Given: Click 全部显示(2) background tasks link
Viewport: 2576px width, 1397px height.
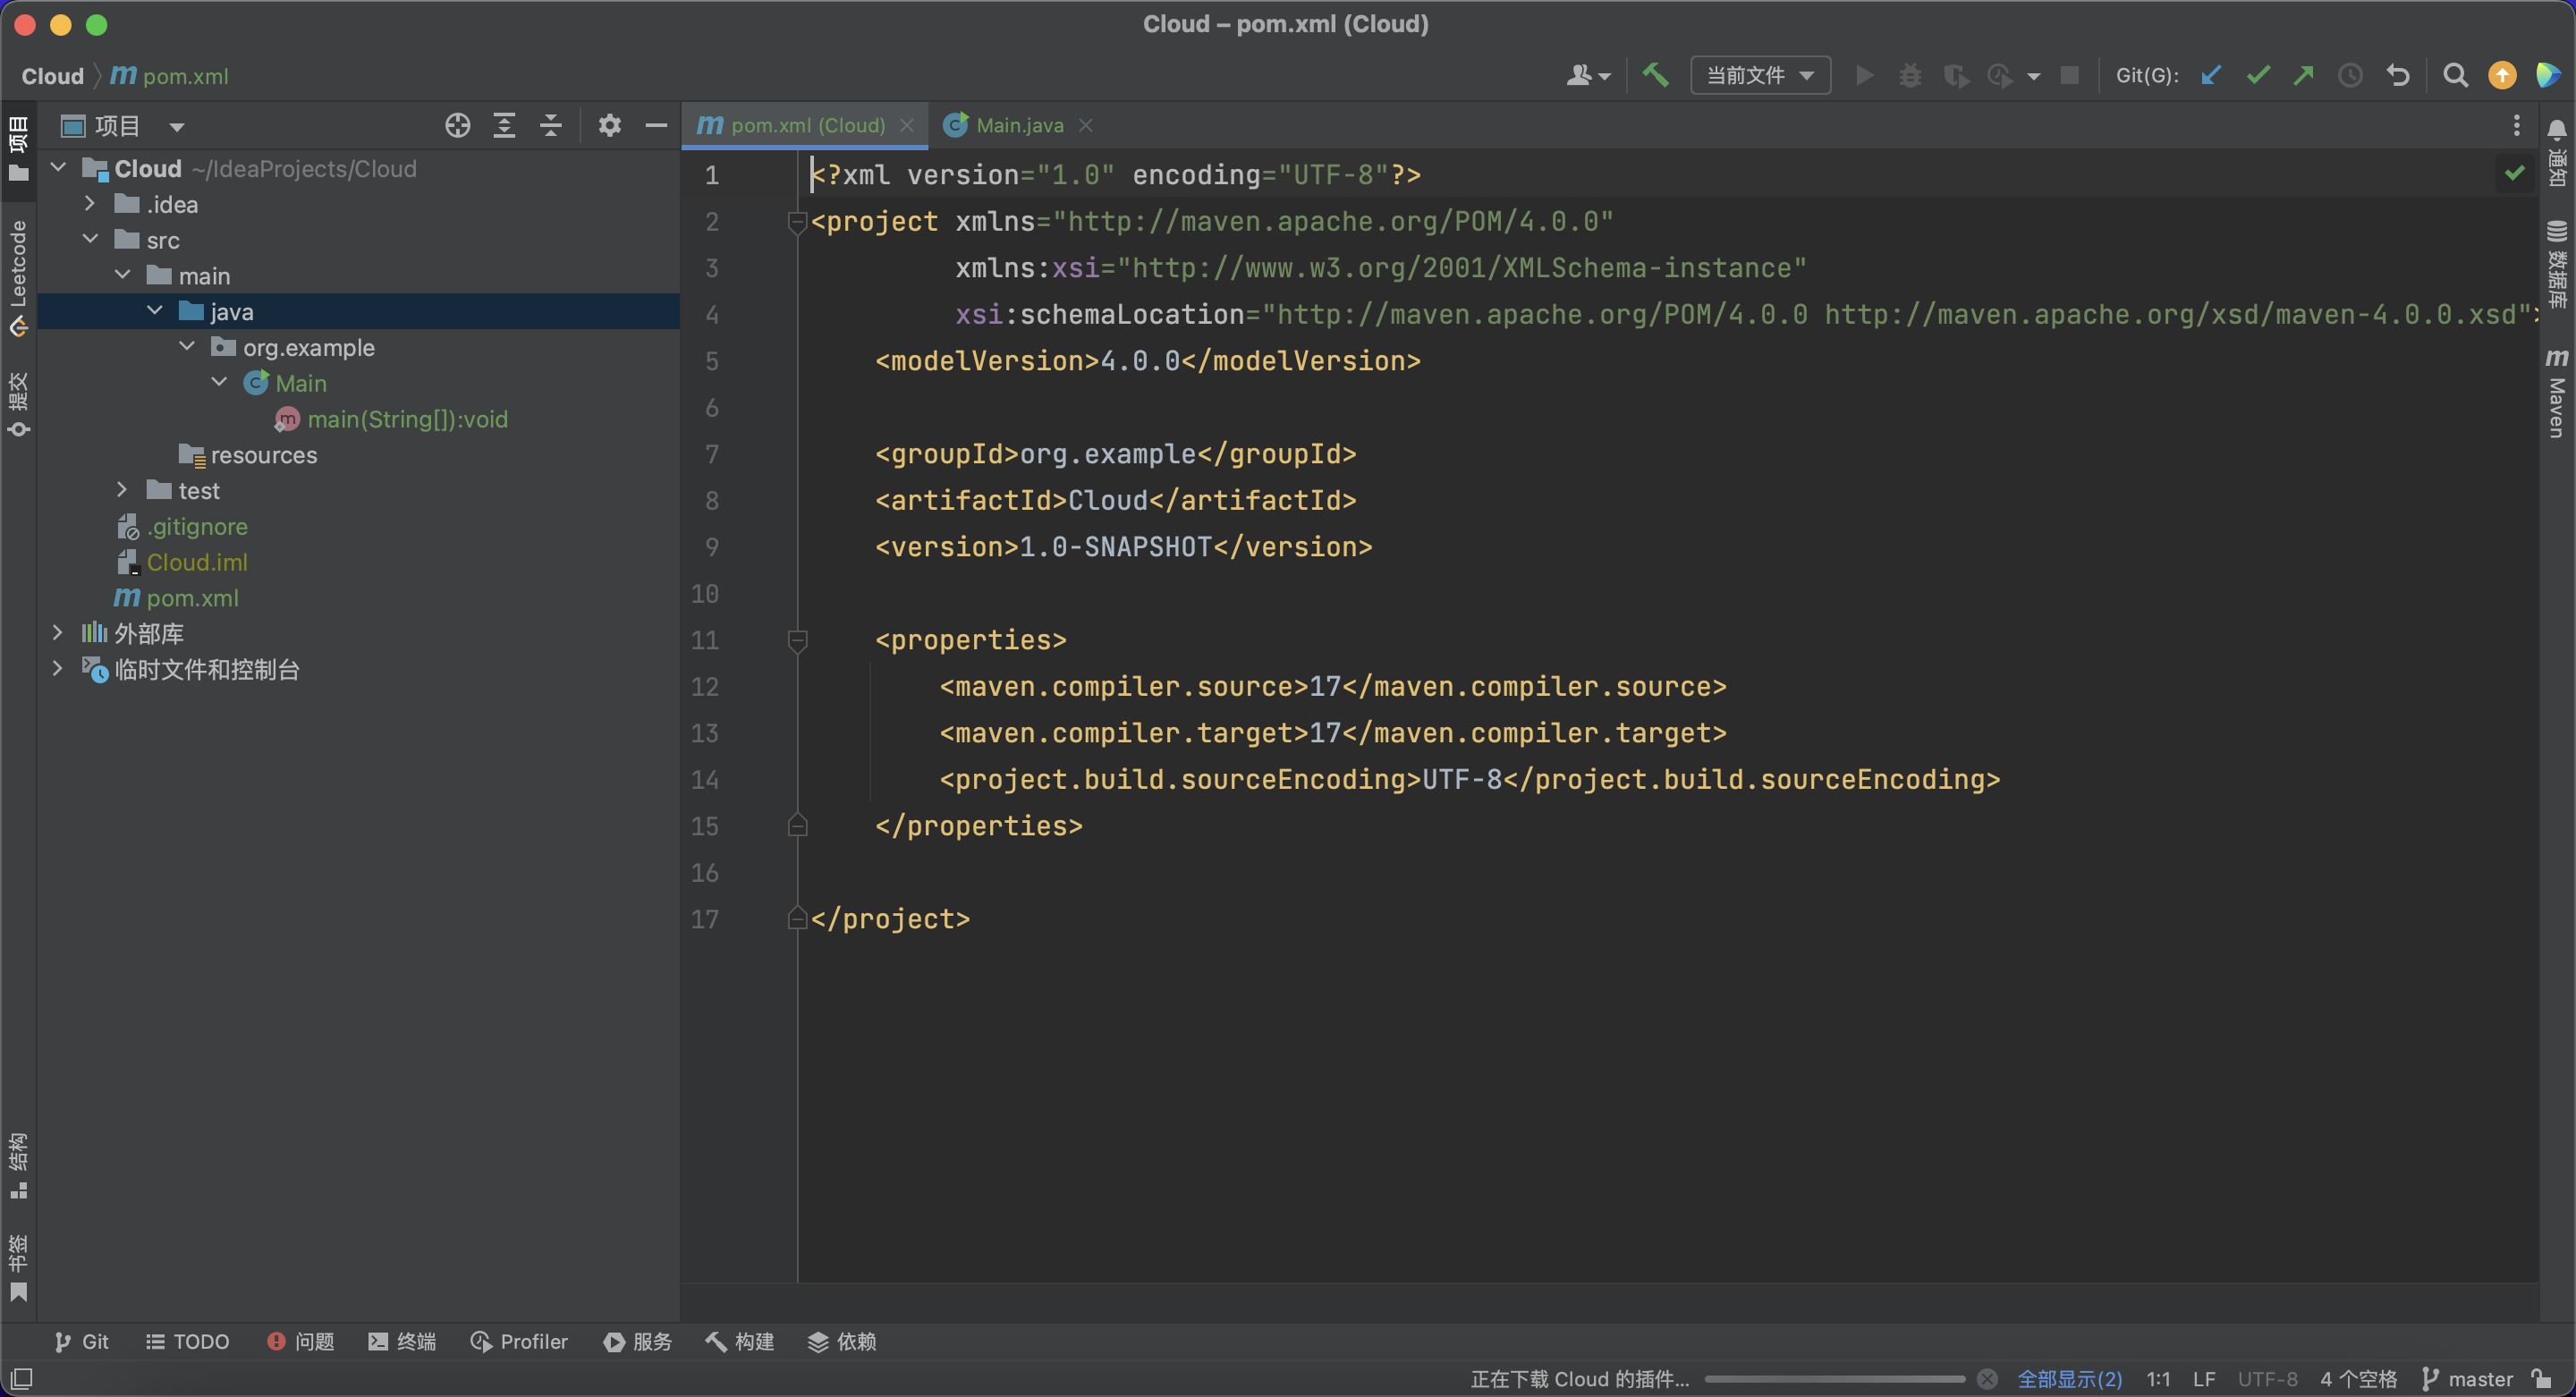Looking at the screenshot, I should click(x=2069, y=1379).
